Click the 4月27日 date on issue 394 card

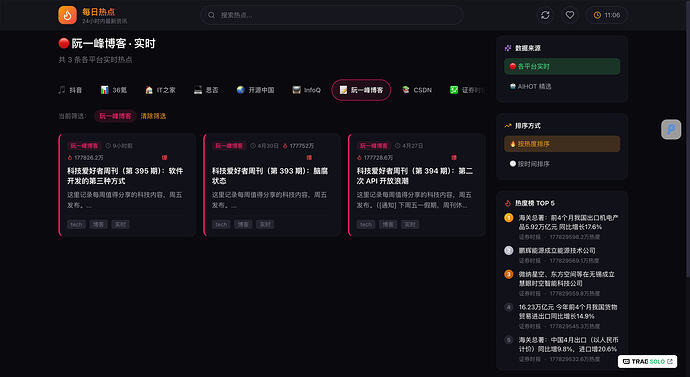tap(409, 146)
